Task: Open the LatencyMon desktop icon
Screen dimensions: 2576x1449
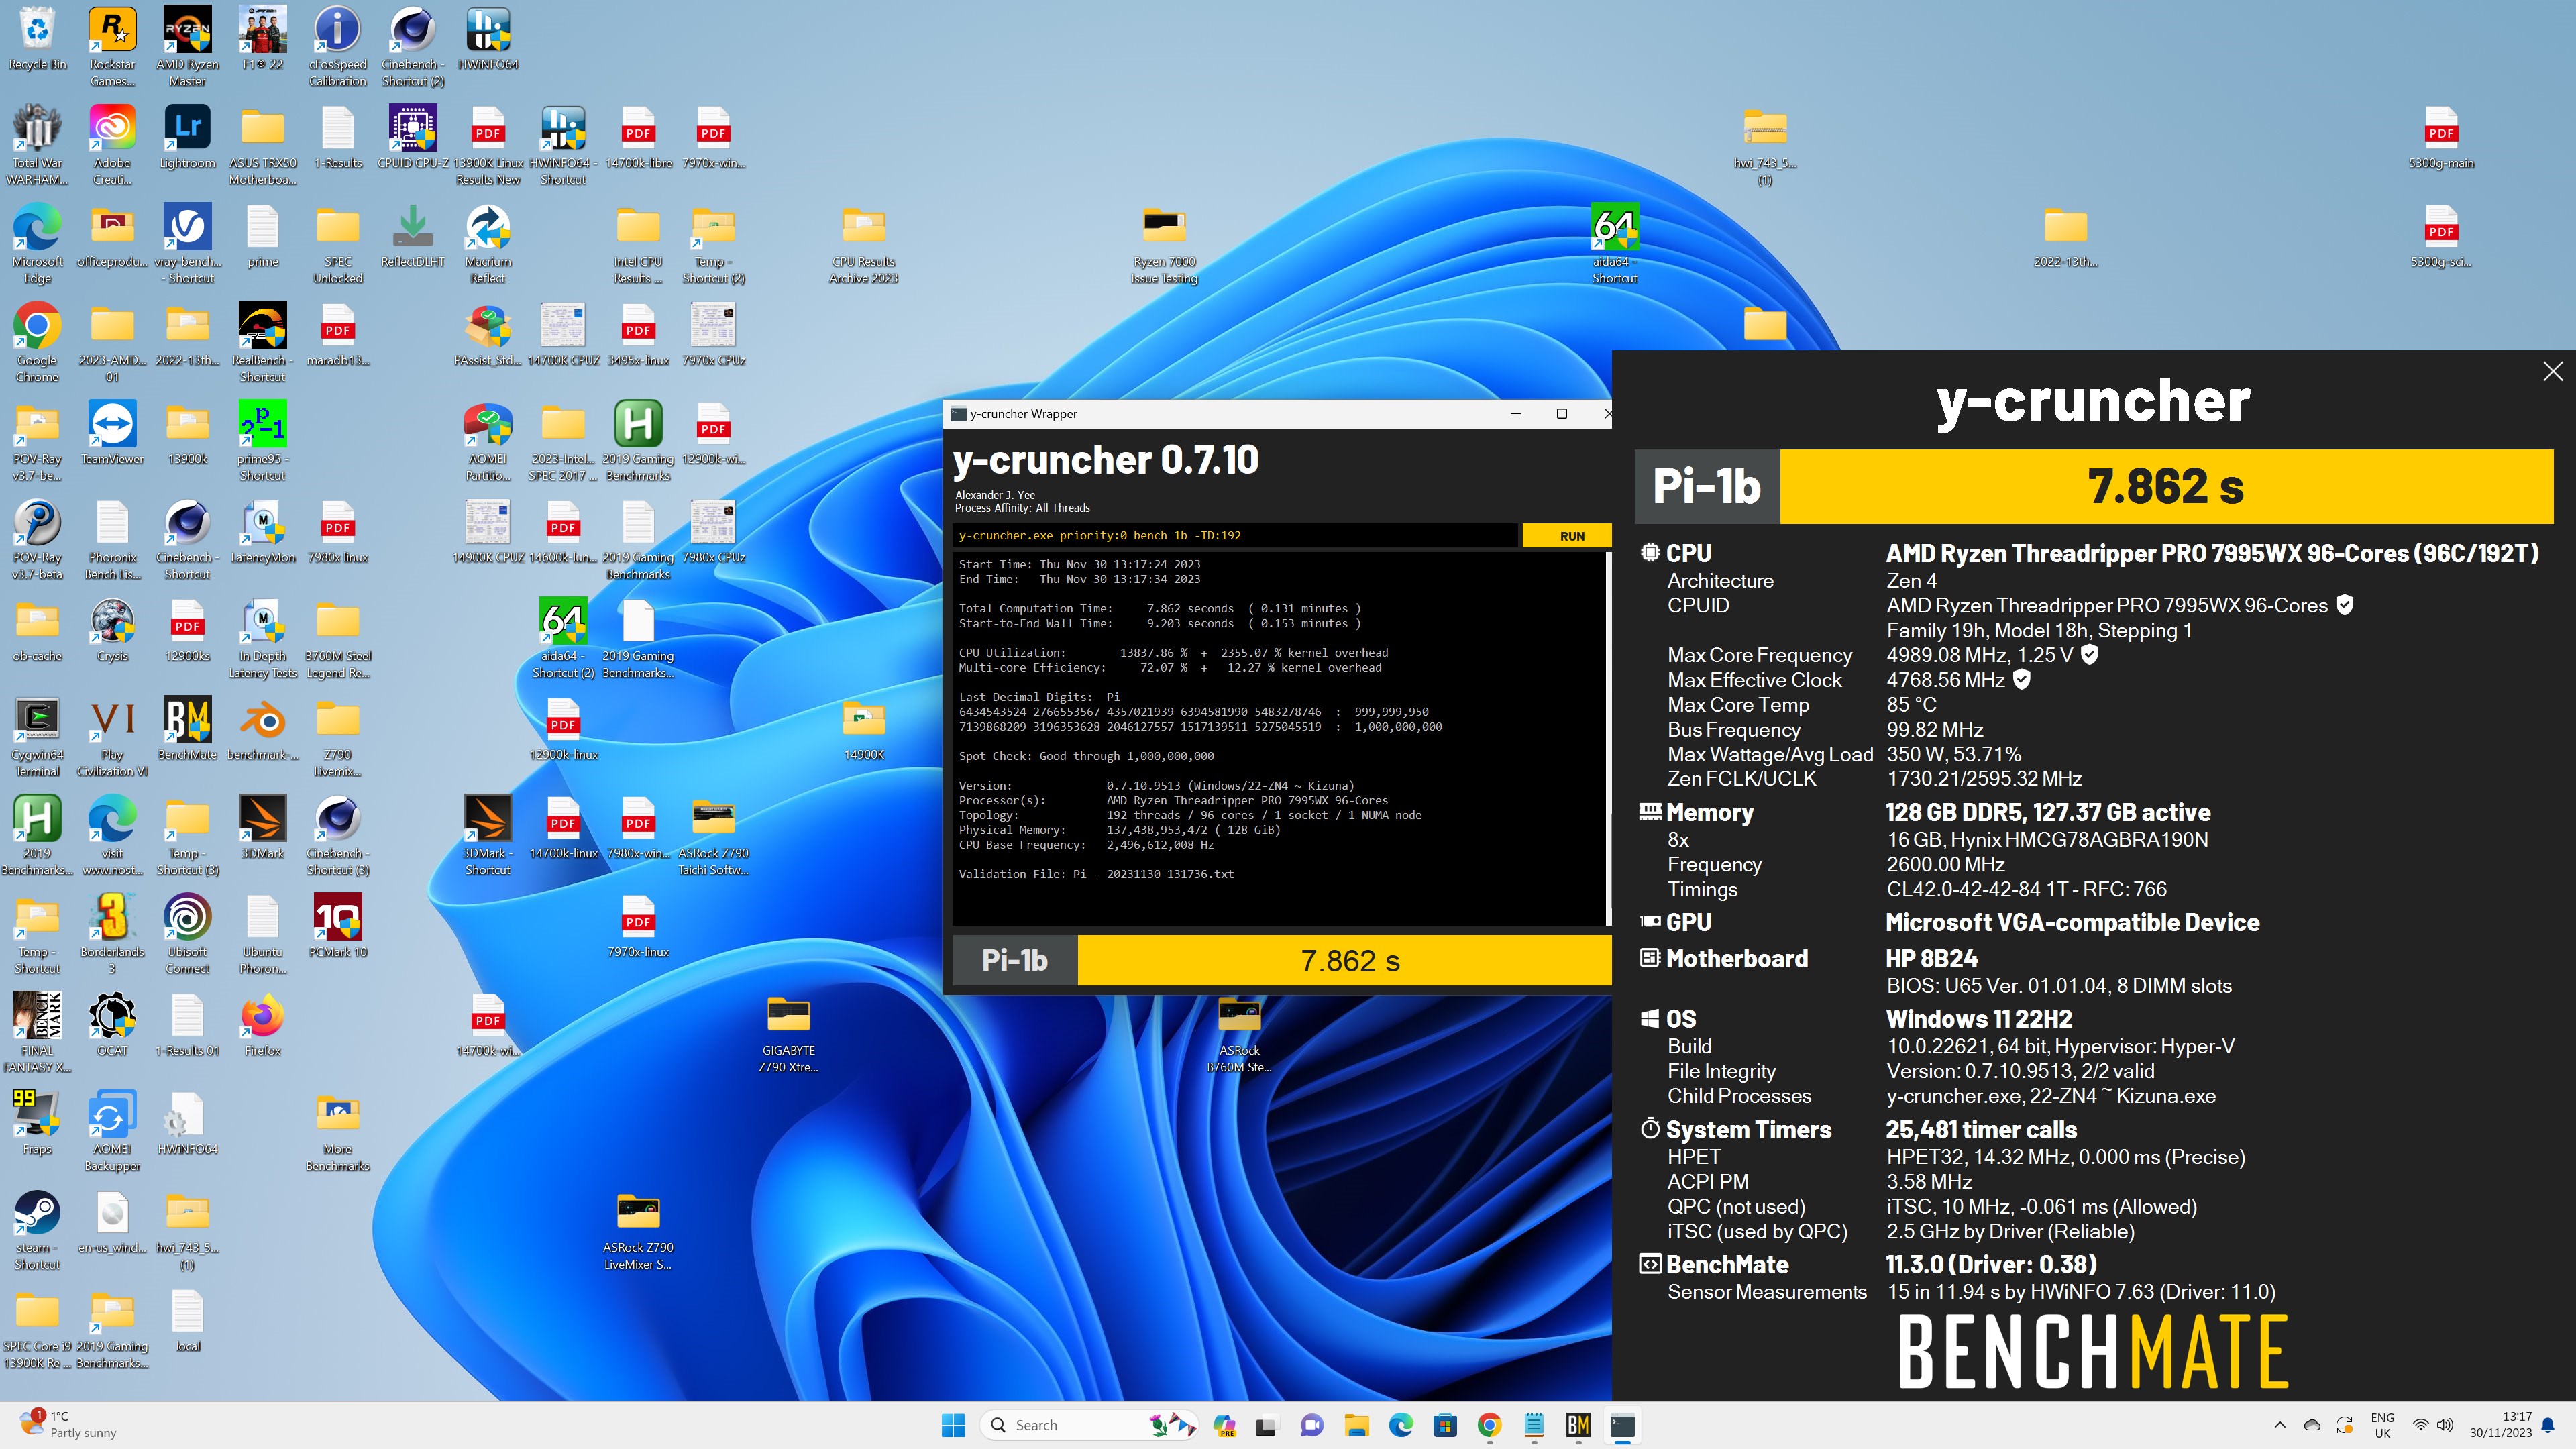Action: click(263, 532)
